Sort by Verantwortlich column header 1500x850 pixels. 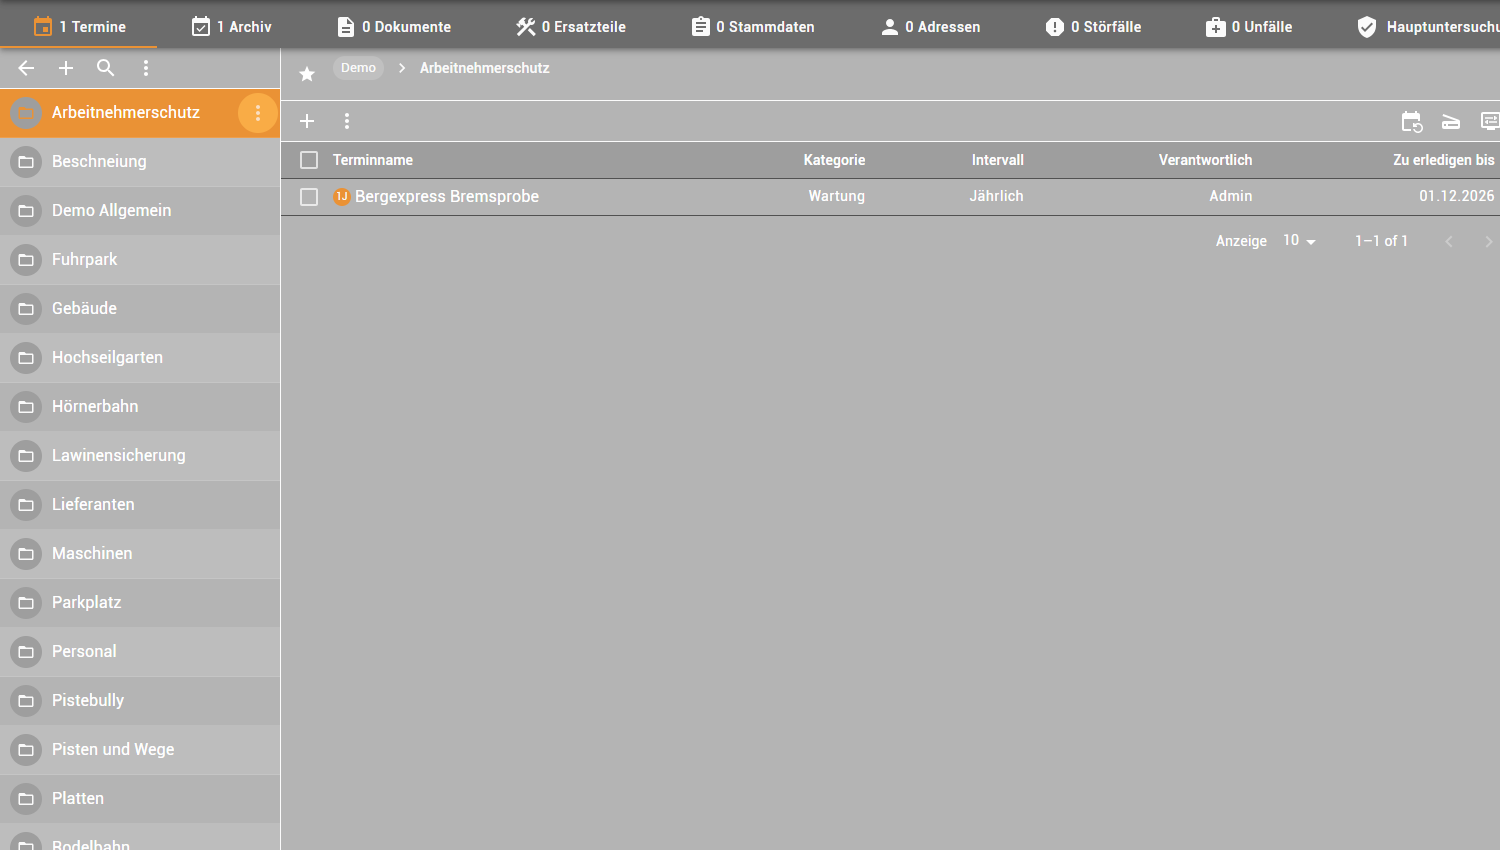point(1205,160)
